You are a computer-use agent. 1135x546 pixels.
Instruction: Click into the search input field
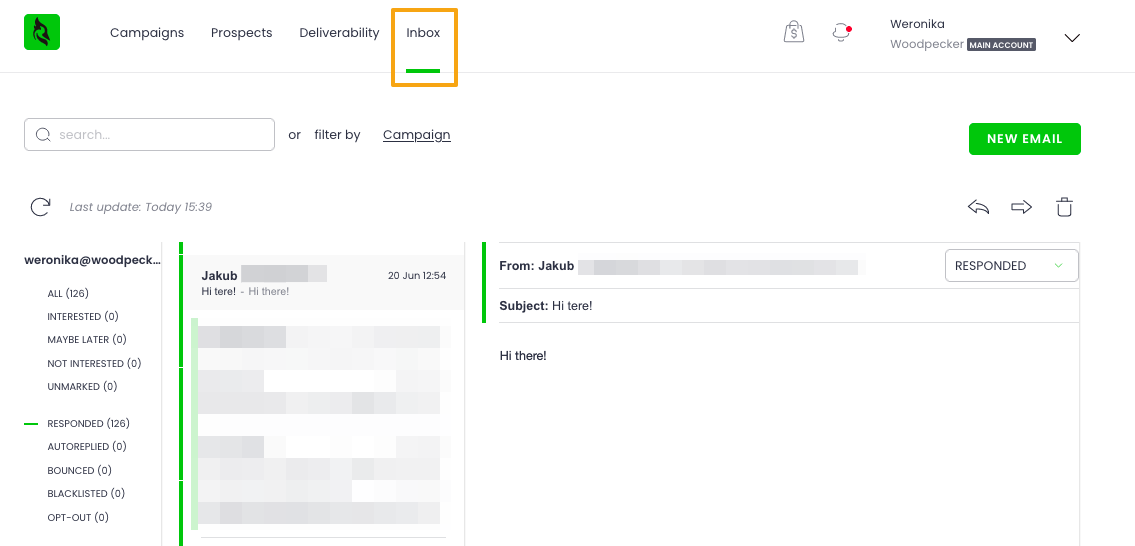(x=160, y=135)
